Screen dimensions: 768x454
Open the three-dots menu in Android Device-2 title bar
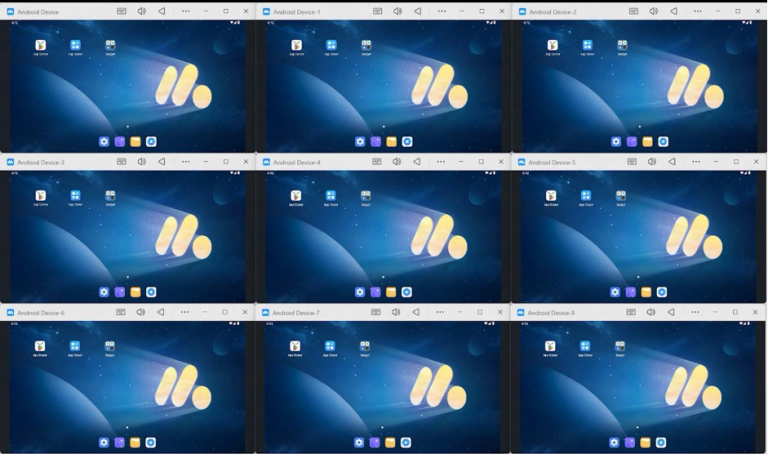(697, 11)
